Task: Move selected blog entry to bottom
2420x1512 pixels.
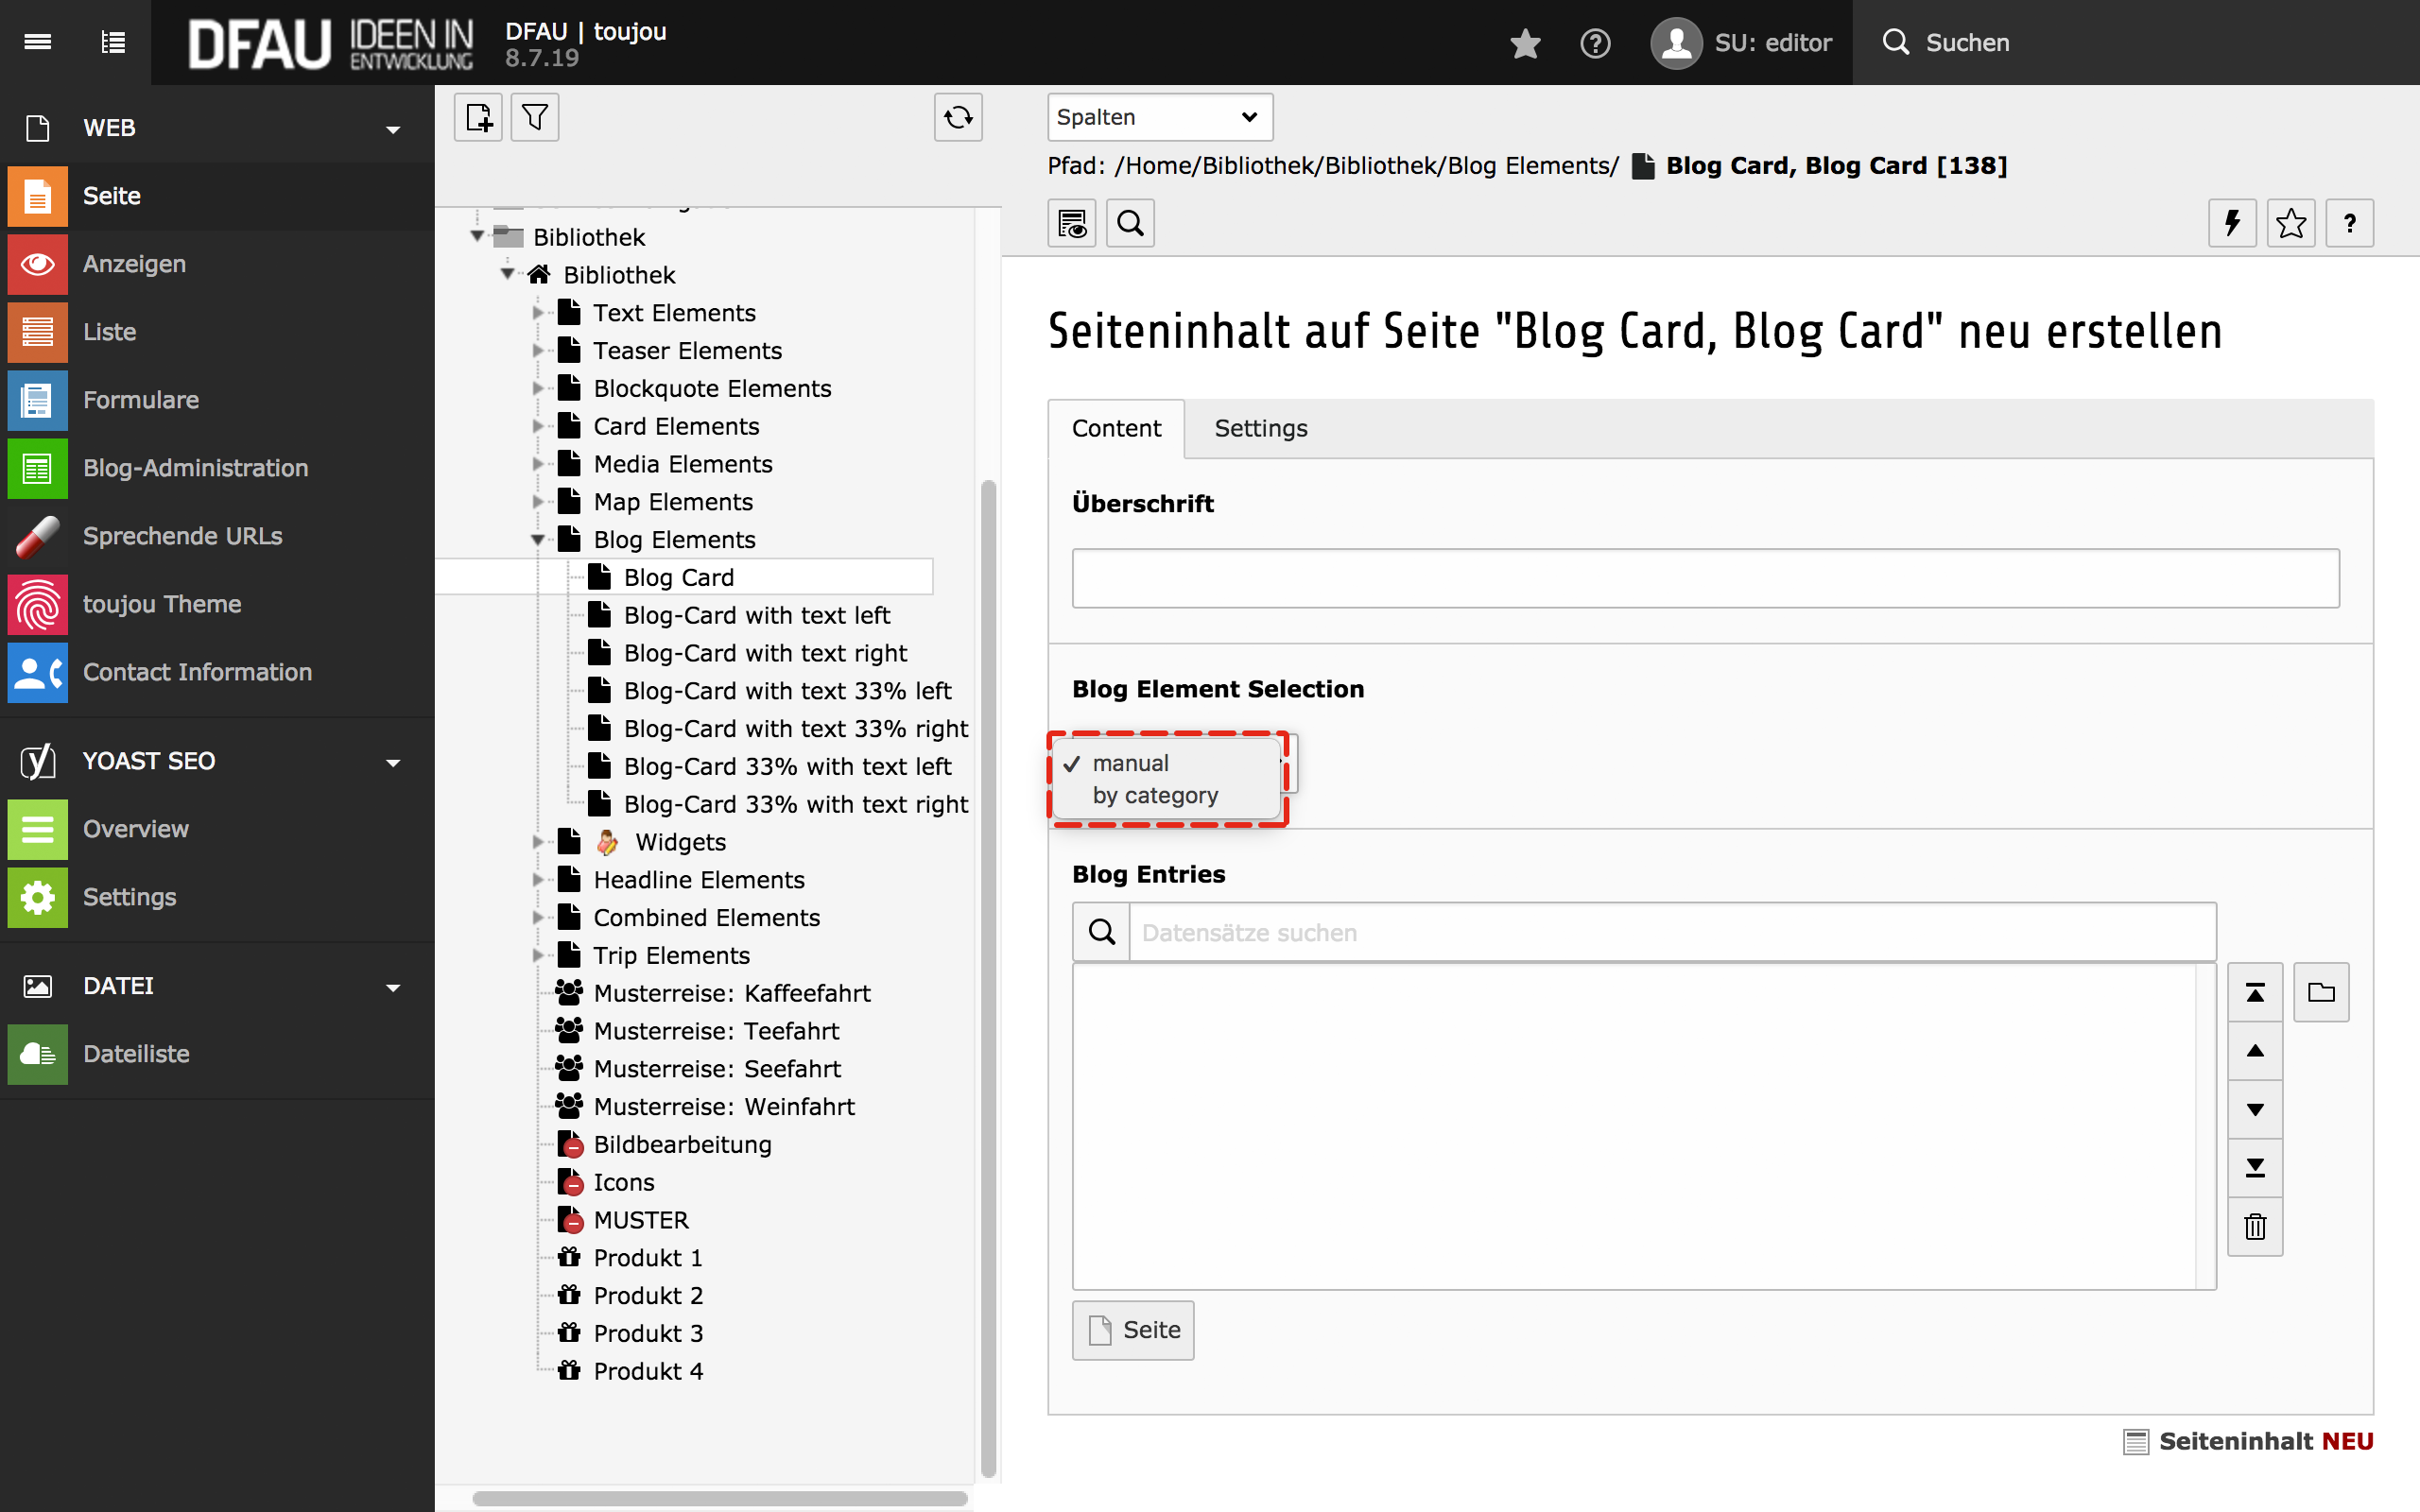Action: click(x=2255, y=1168)
